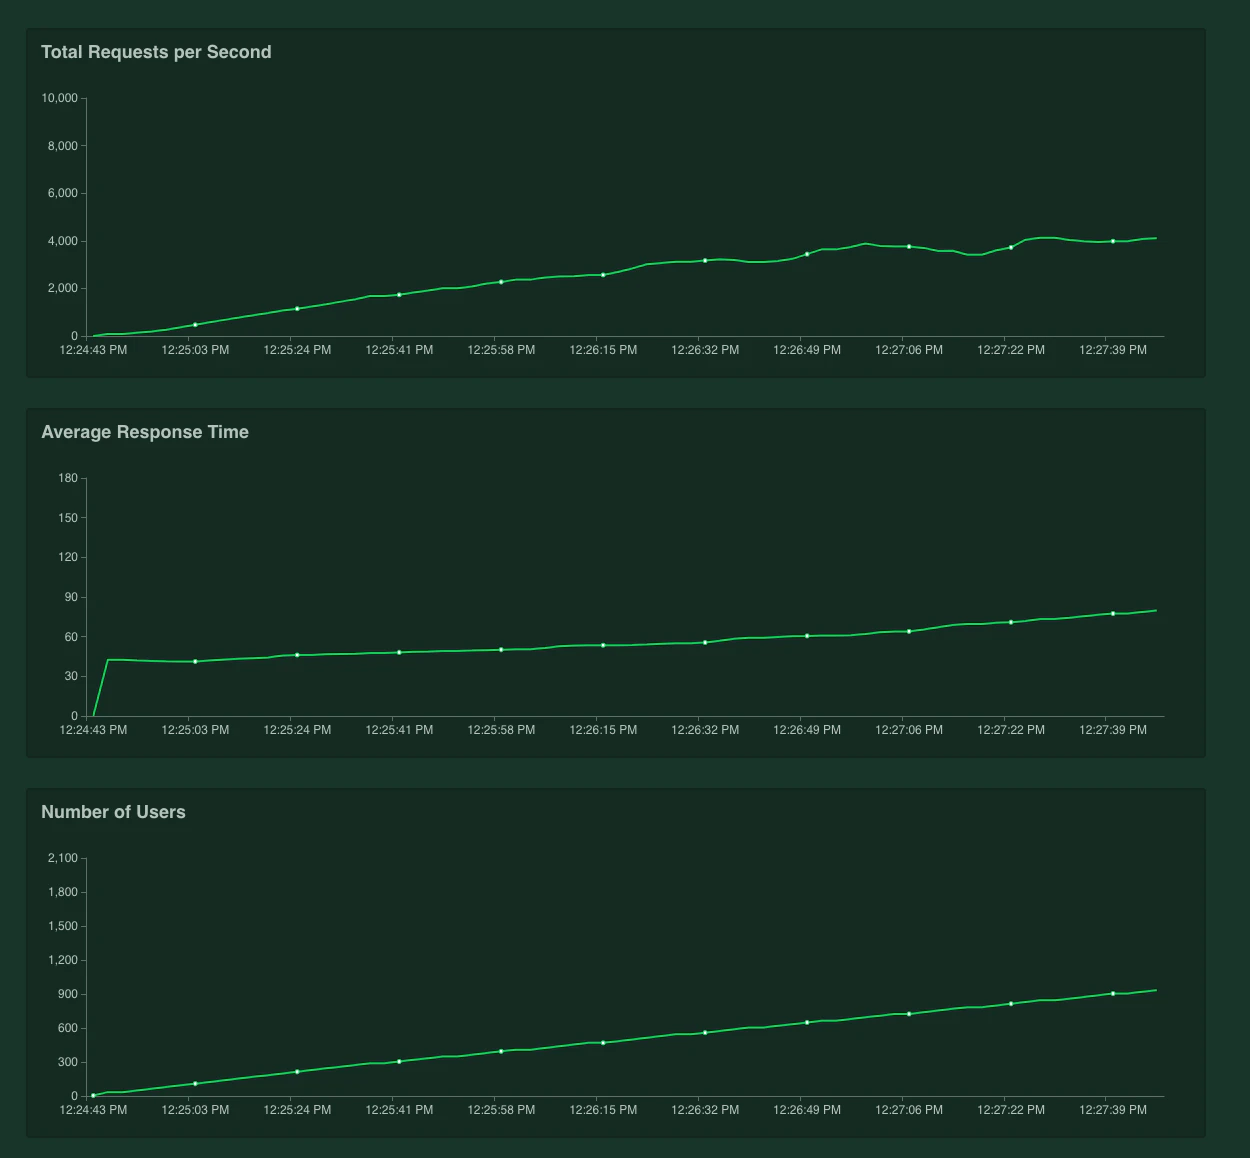Click the 180 label on response time y-axis
The height and width of the screenshot is (1158, 1250).
coord(69,478)
